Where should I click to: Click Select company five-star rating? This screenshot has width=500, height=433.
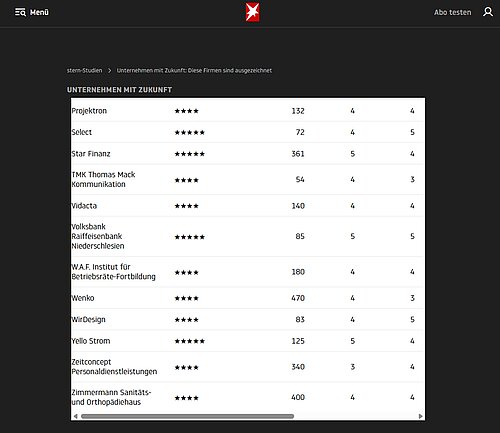click(190, 132)
